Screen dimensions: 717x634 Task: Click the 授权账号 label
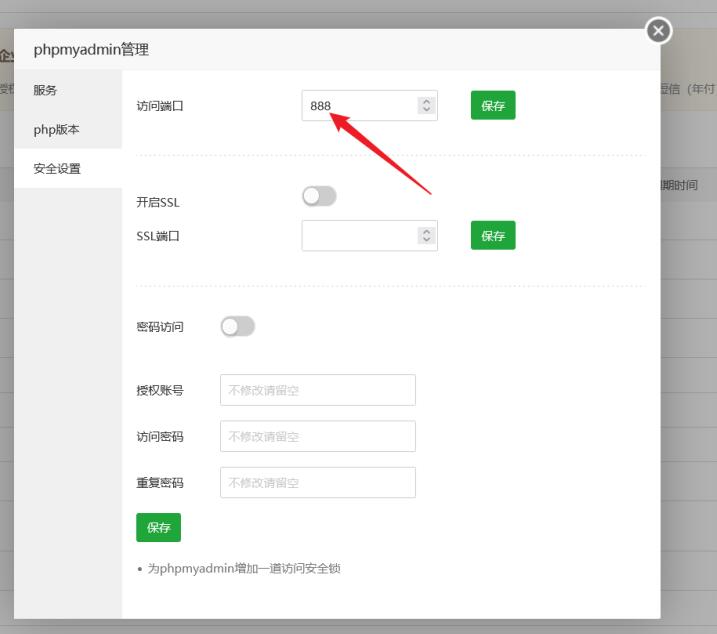click(x=160, y=390)
